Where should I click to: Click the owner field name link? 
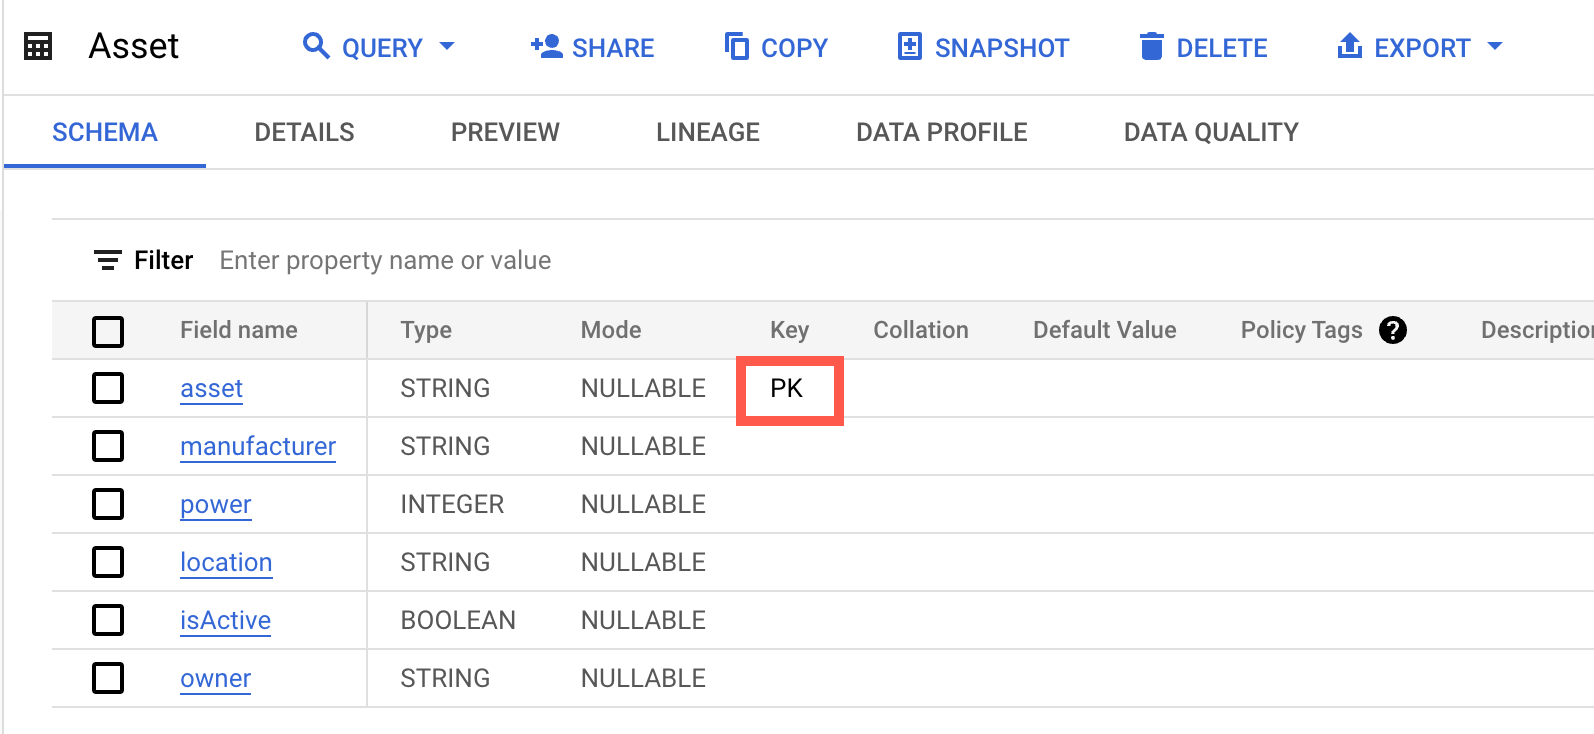pos(215,678)
